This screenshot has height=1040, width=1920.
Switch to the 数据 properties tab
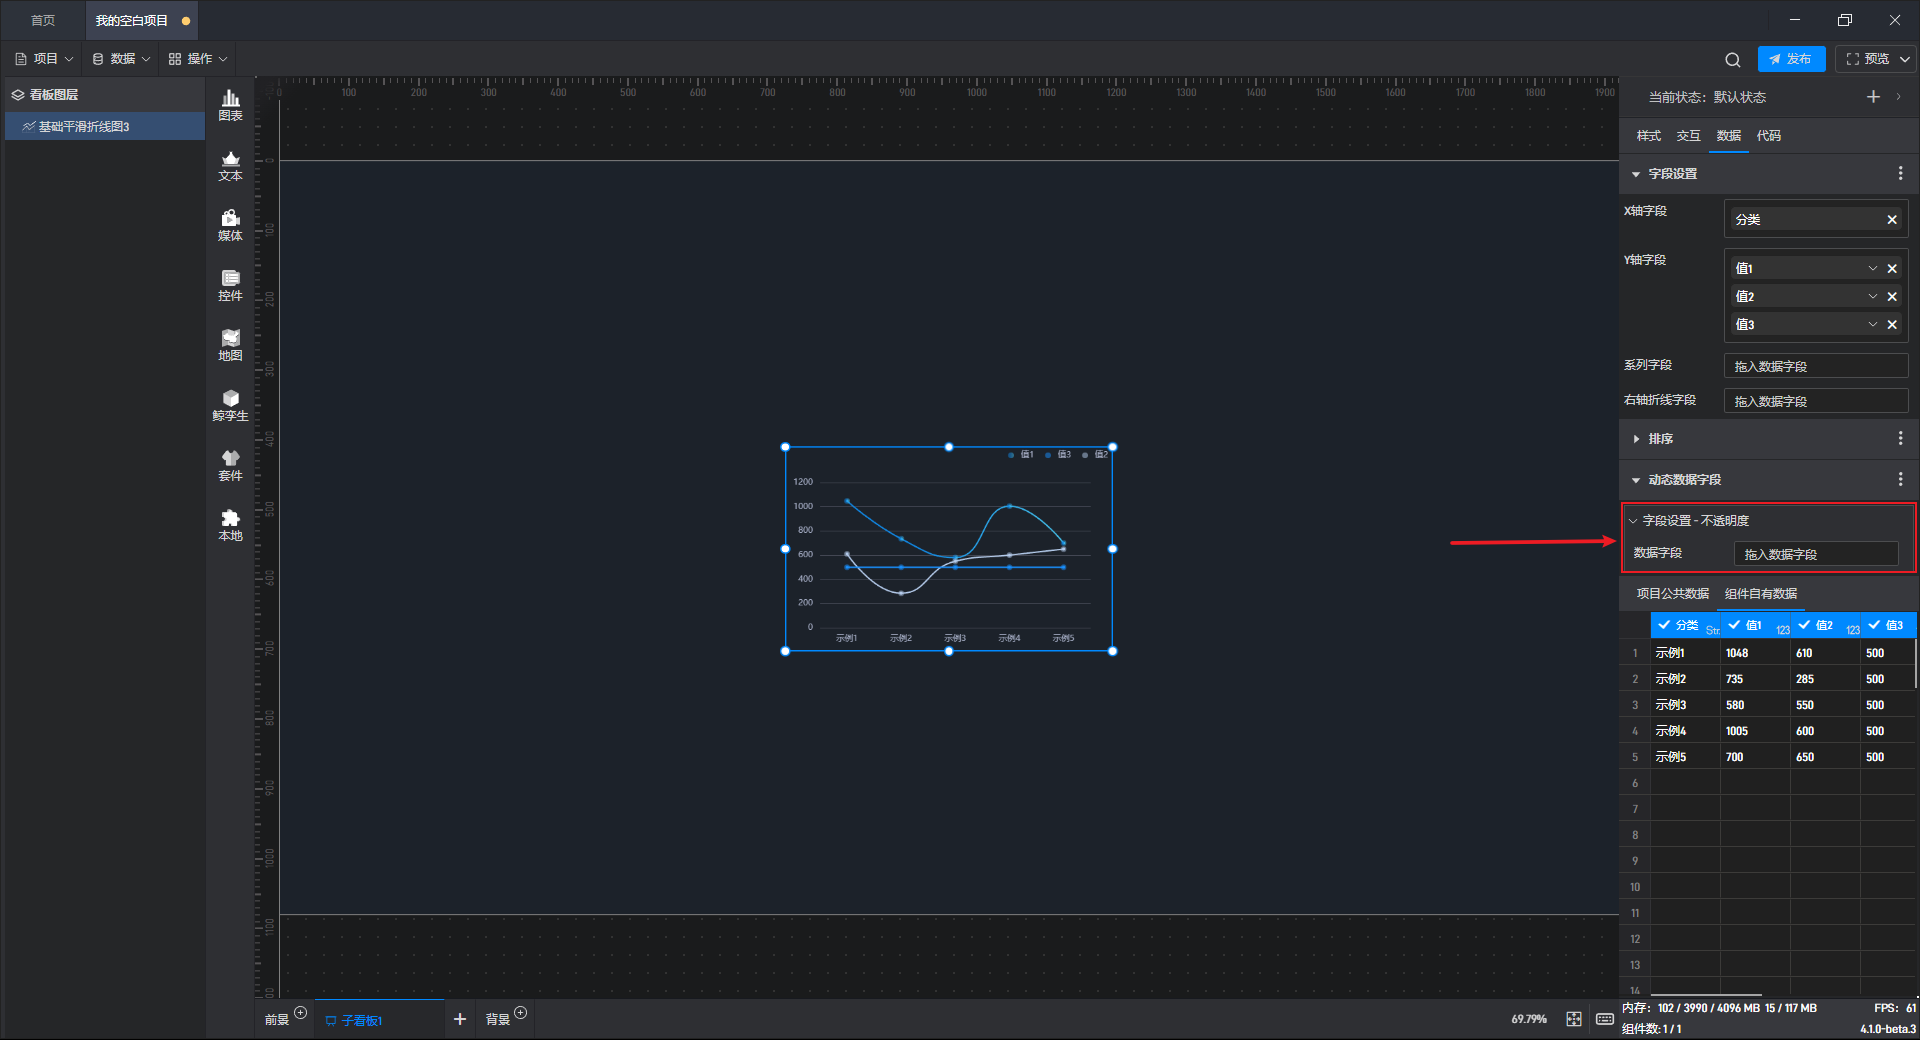(x=1728, y=136)
